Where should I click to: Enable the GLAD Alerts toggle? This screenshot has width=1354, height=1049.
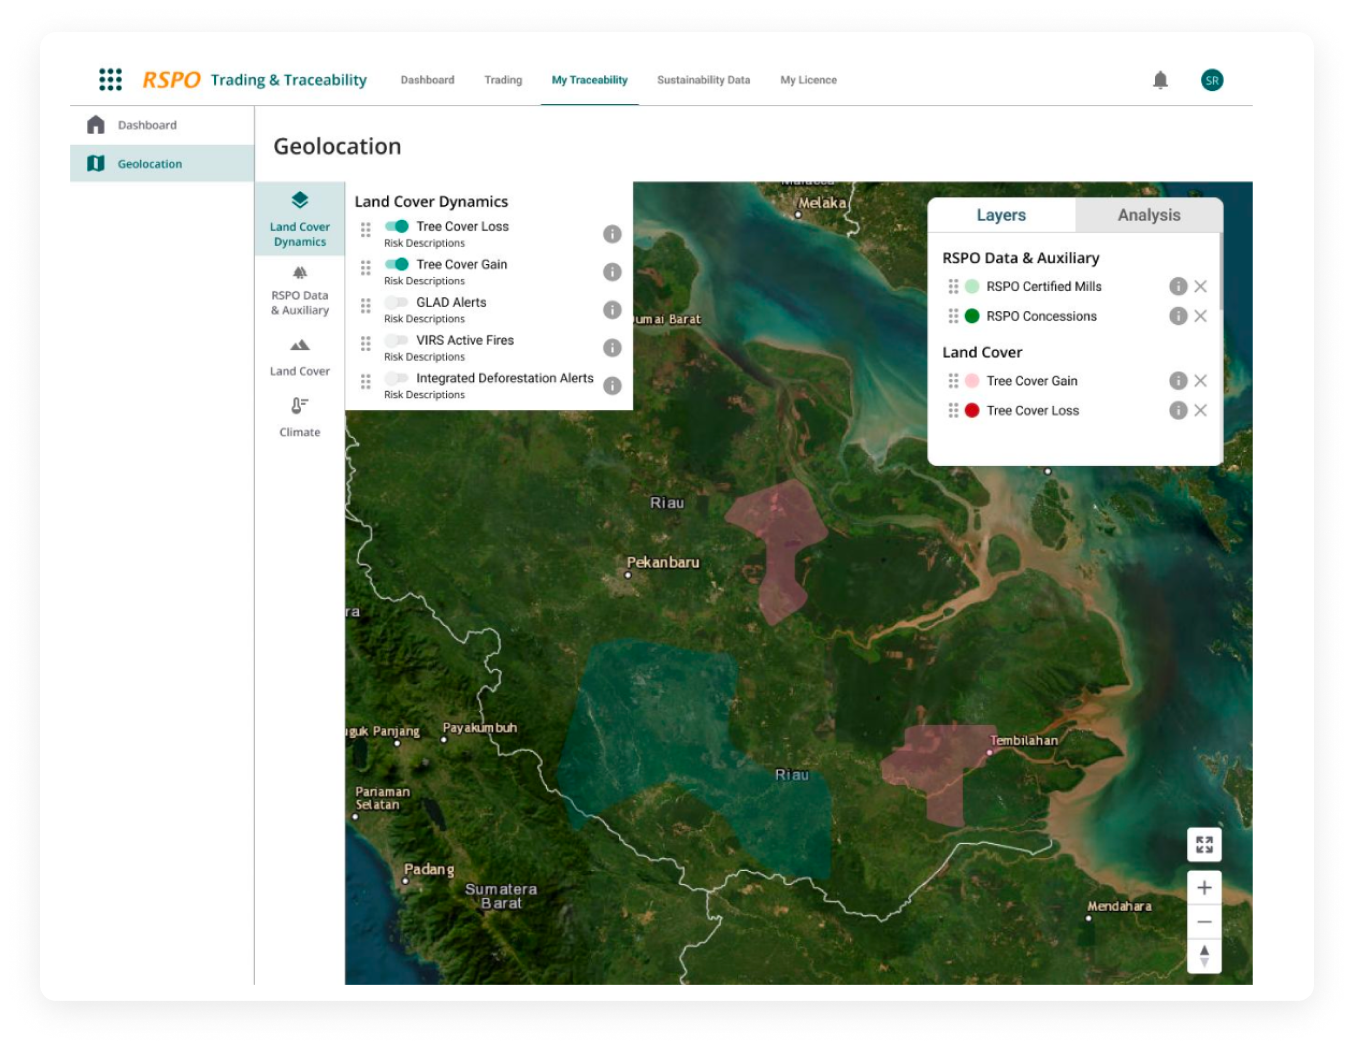(397, 302)
